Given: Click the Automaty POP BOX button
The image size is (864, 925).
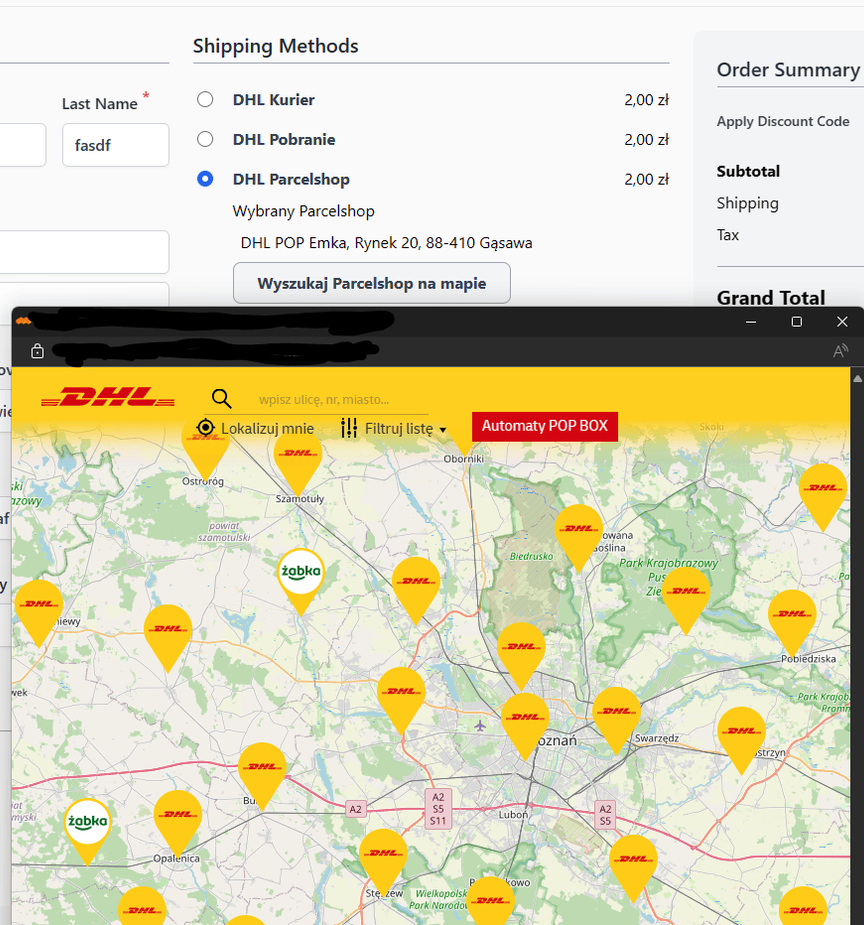Looking at the screenshot, I should (x=544, y=426).
